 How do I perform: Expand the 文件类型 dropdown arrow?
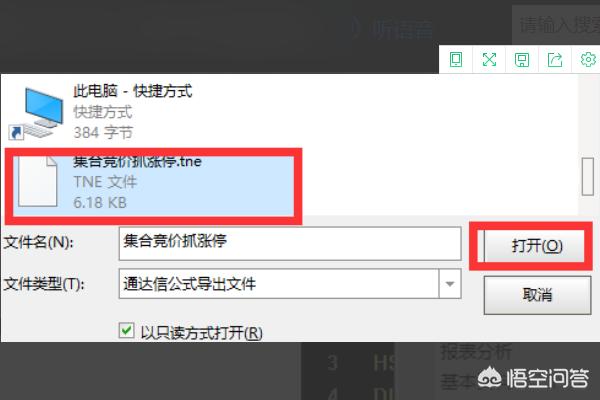(450, 284)
